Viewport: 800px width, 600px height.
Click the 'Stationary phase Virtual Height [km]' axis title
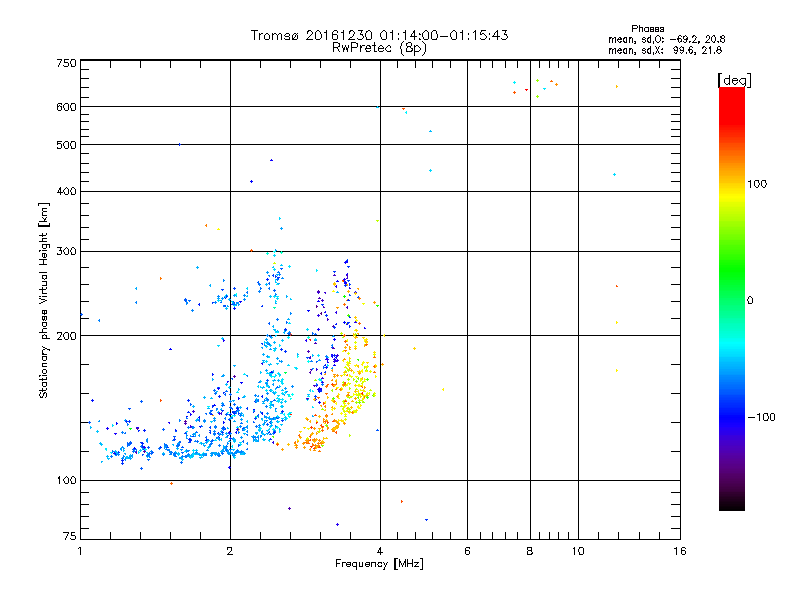click(43, 301)
